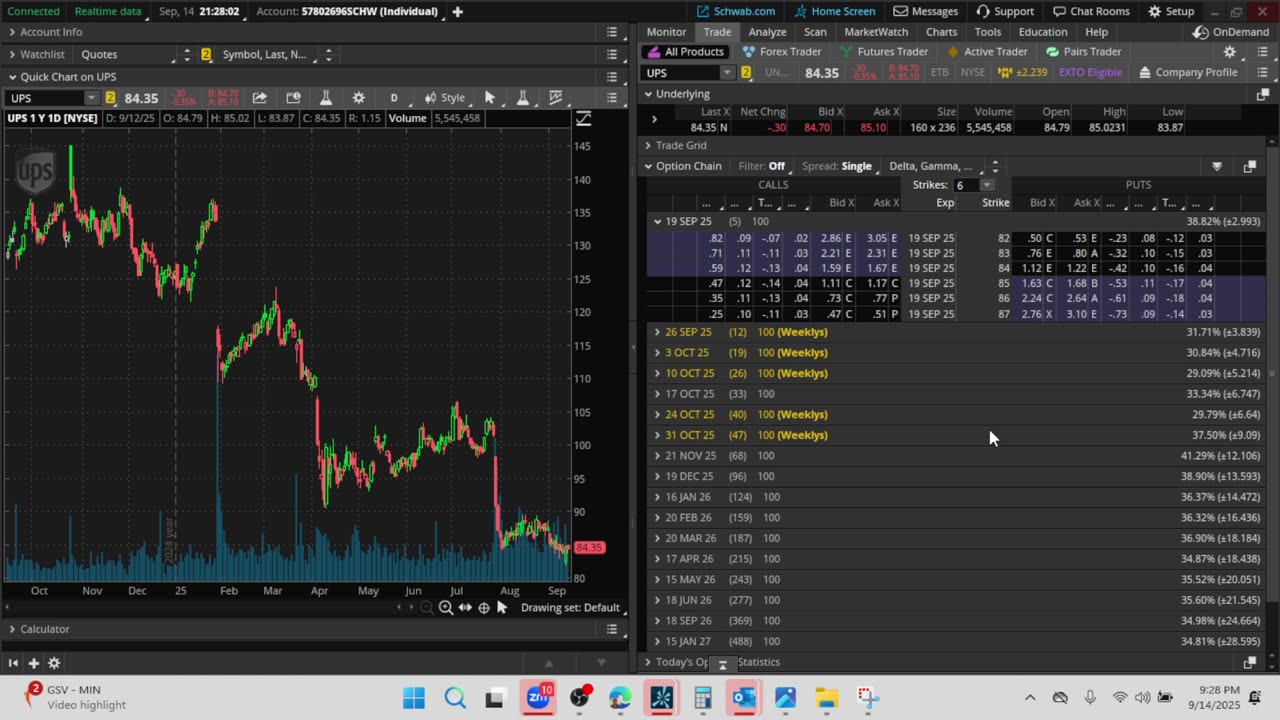The width and height of the screenshot is (1280, 720).
Task: Open the chart Style menu
Action: pos(445,98)
